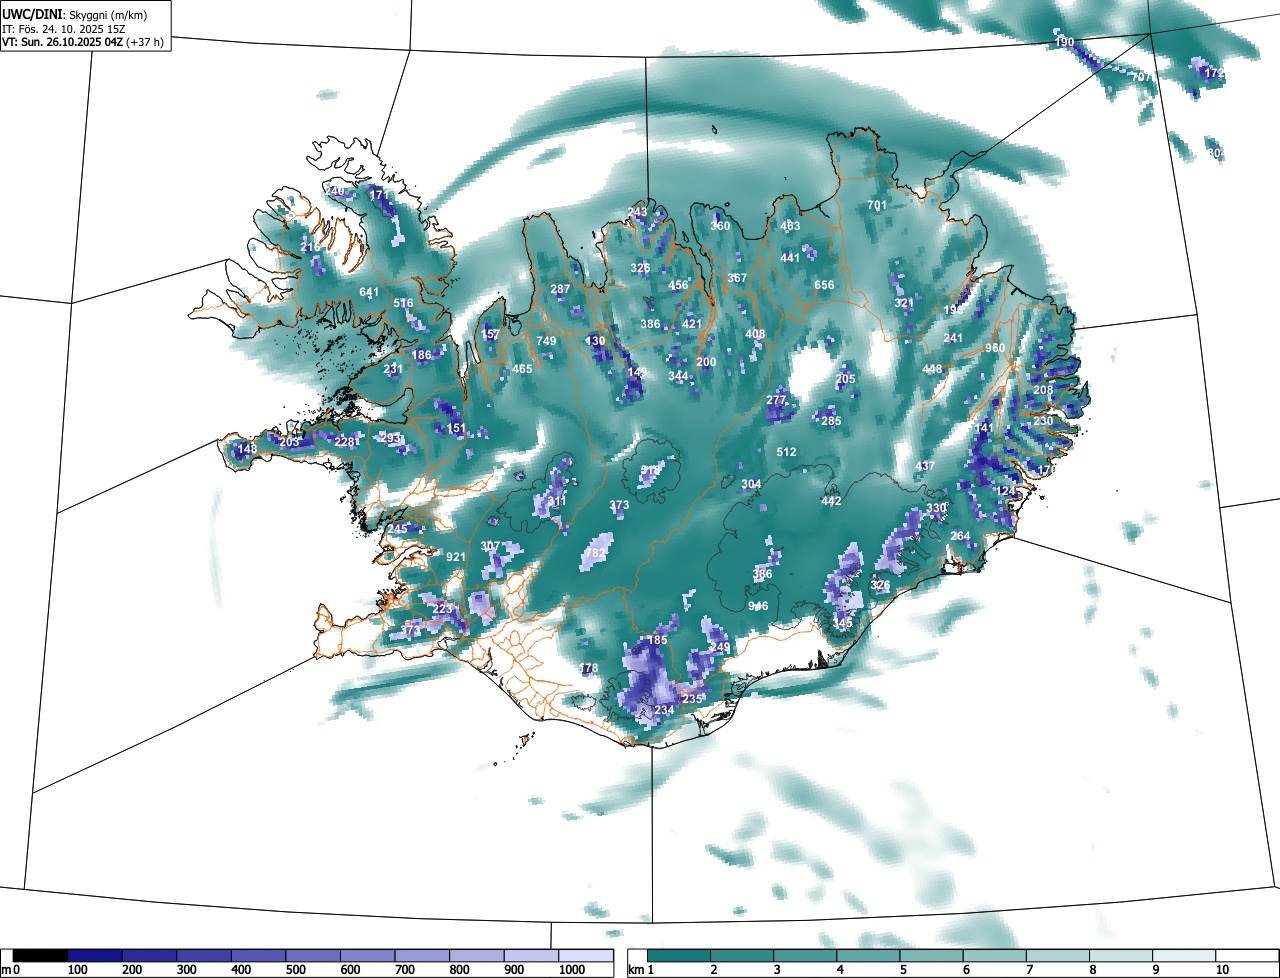
Task: Click the map value 185 in the south
Action: [657, 640]
